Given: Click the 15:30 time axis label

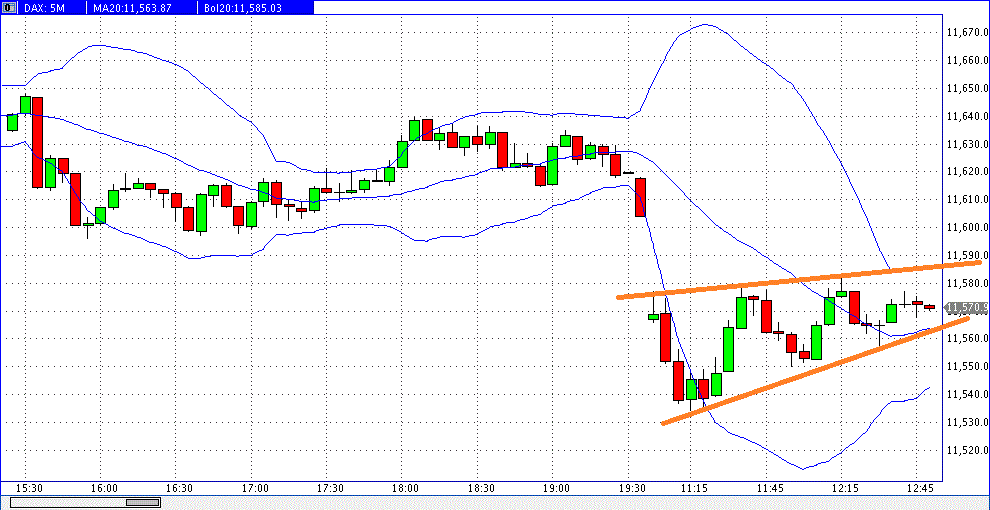Looking at the screenshot, I should 29,489.
